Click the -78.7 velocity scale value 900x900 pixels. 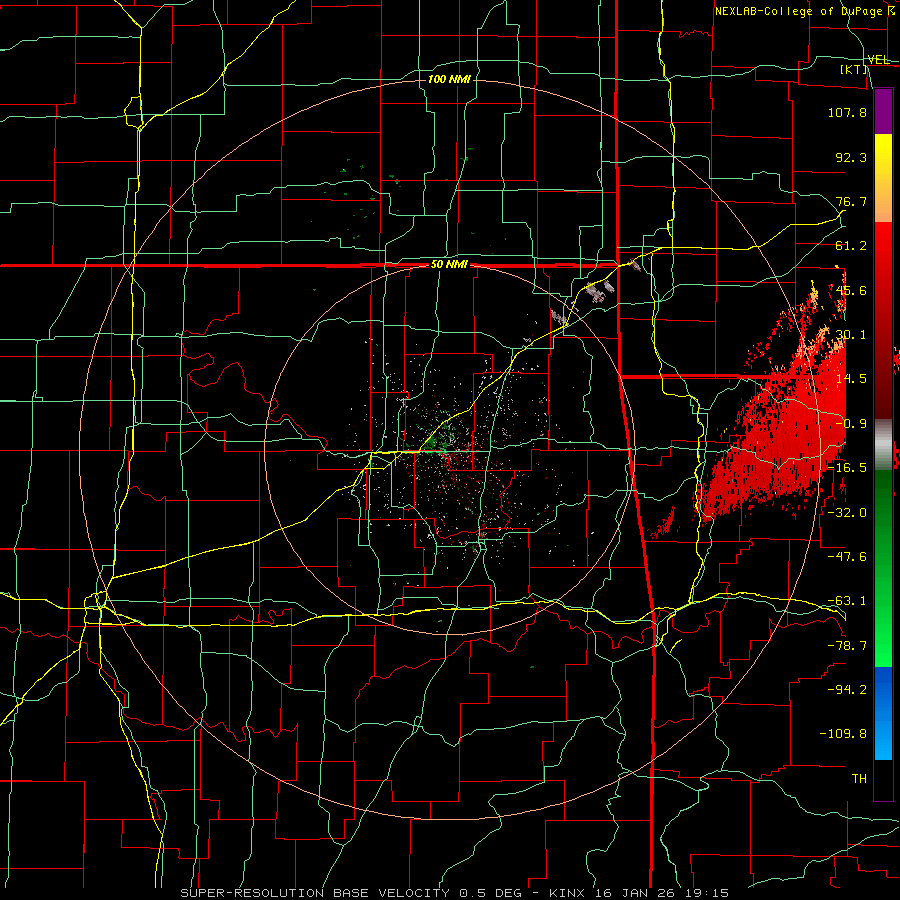click(847, 646)
